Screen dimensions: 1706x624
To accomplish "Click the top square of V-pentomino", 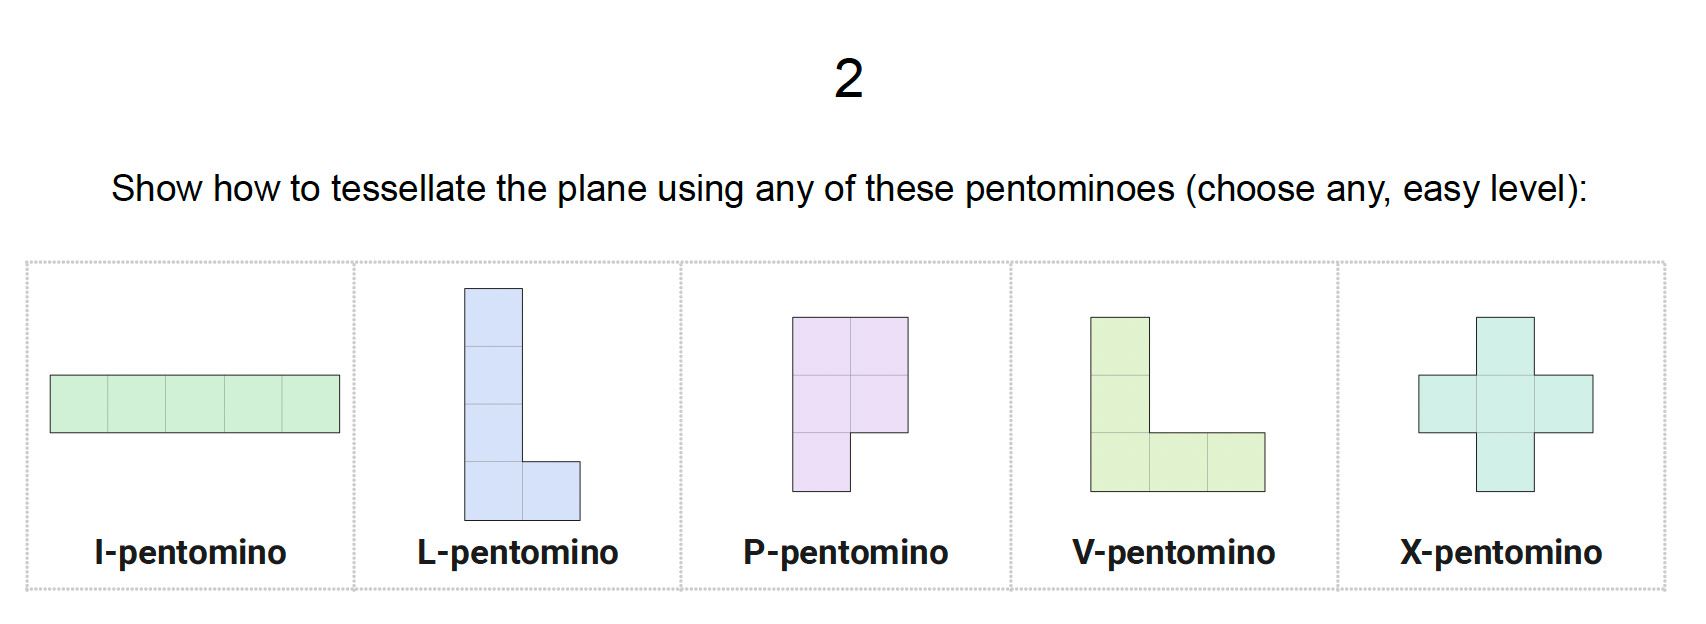I will point(1120,346).
